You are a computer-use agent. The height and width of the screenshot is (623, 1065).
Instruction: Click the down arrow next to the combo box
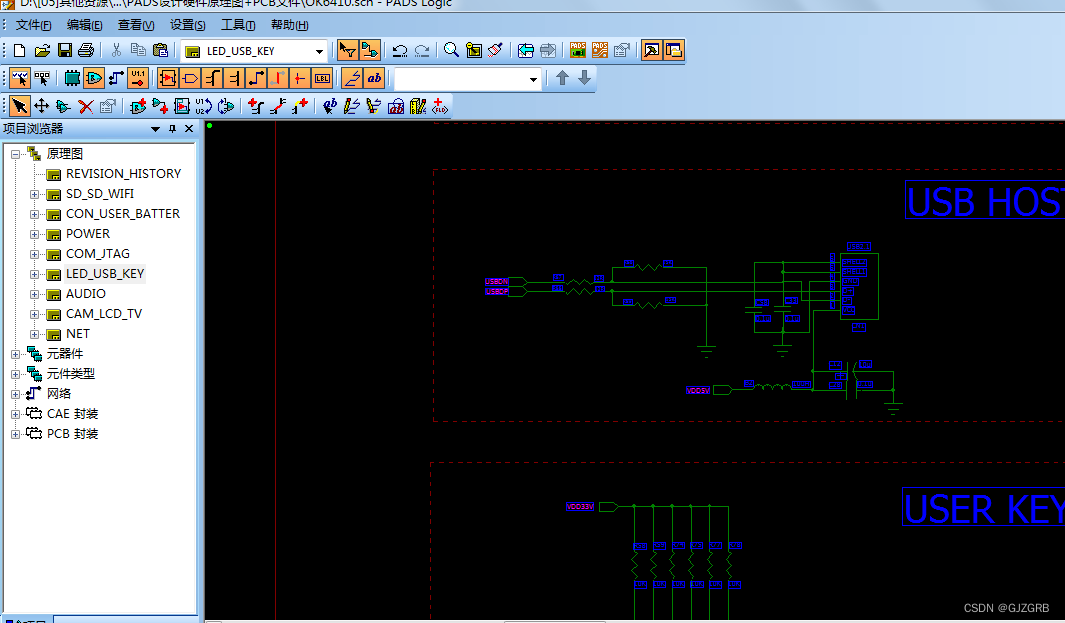[x=584, y=78]
